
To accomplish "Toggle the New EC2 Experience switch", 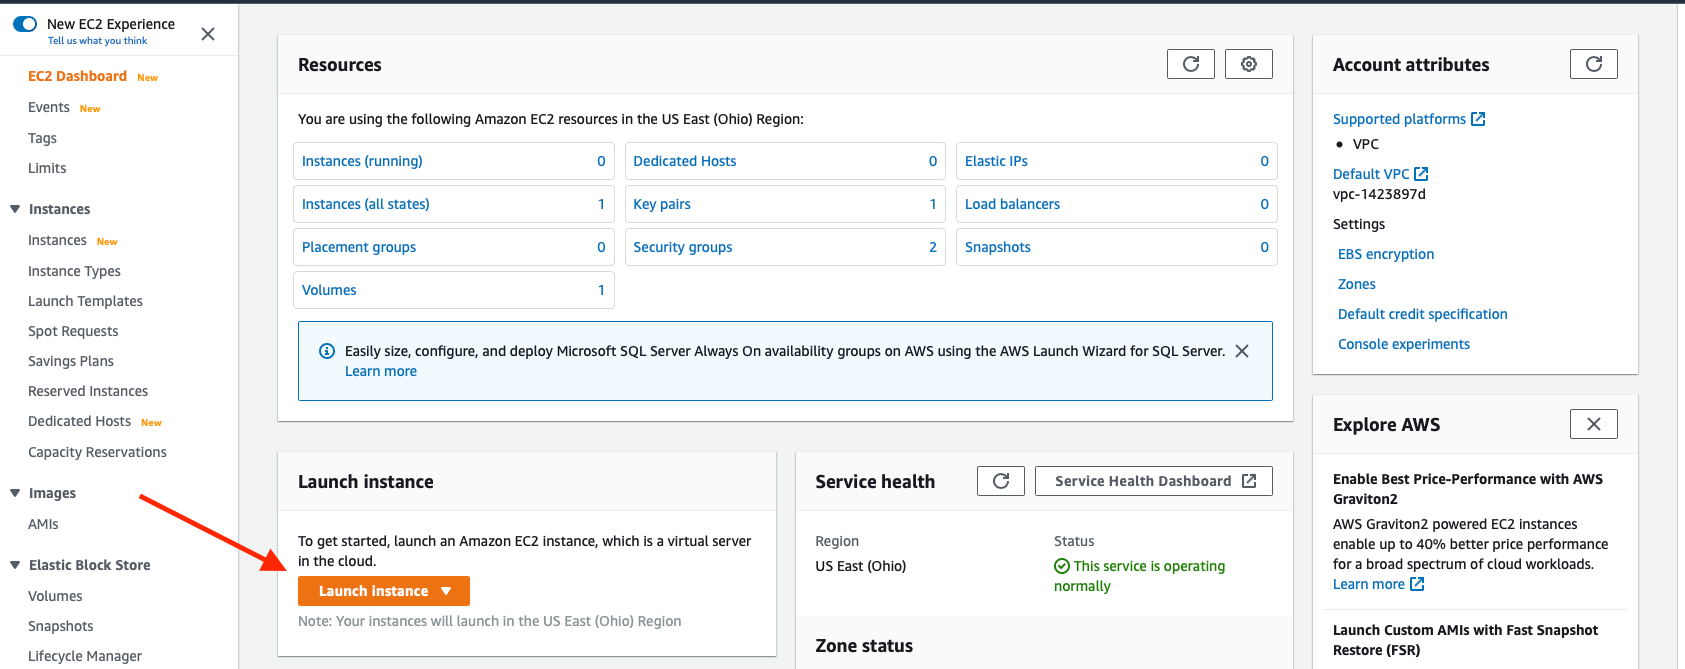I will pyautogui.click(x=25, y=24).
